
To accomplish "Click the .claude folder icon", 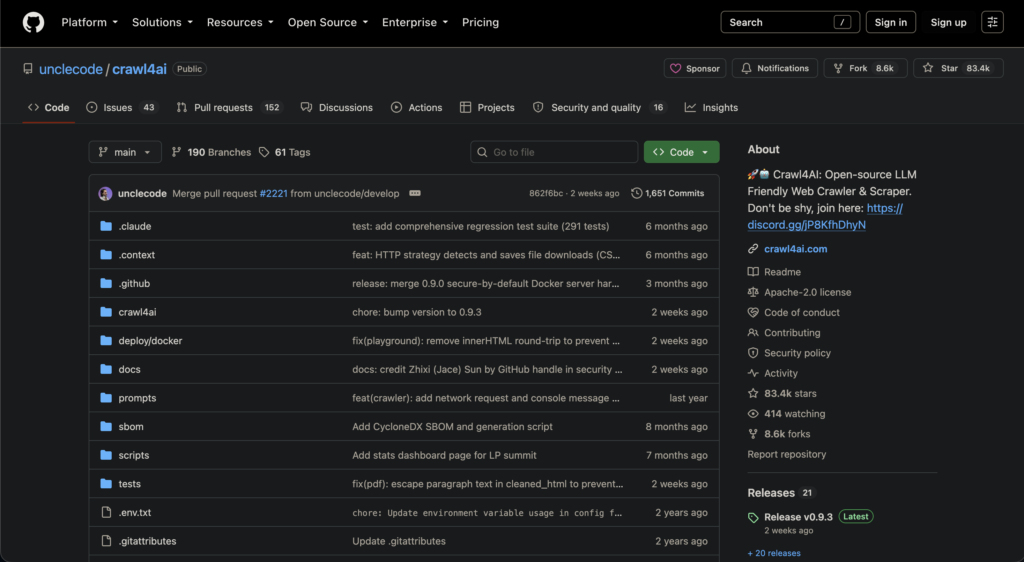I will point(106,226).
